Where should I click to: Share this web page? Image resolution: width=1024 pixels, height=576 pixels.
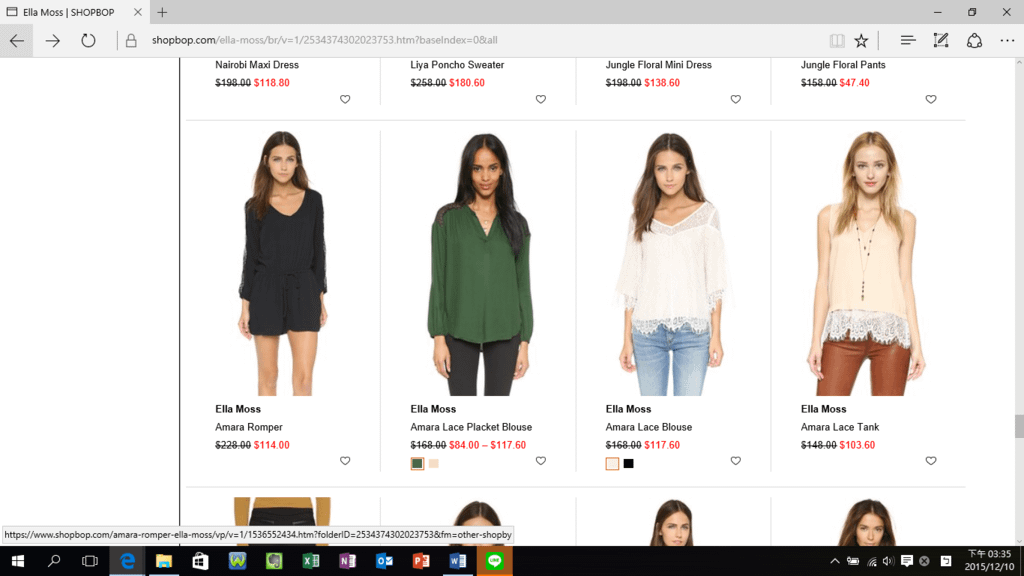point(974,40)
